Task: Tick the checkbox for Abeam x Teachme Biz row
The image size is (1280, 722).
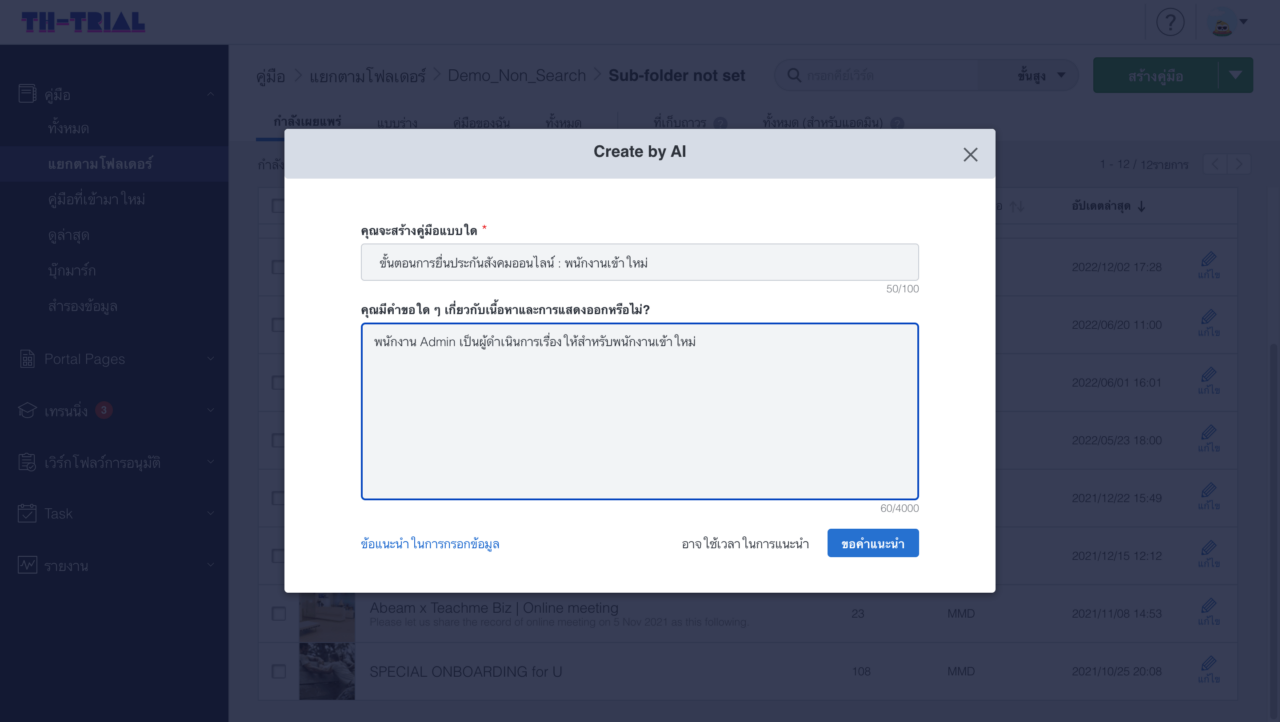Action: pos(277,614)
